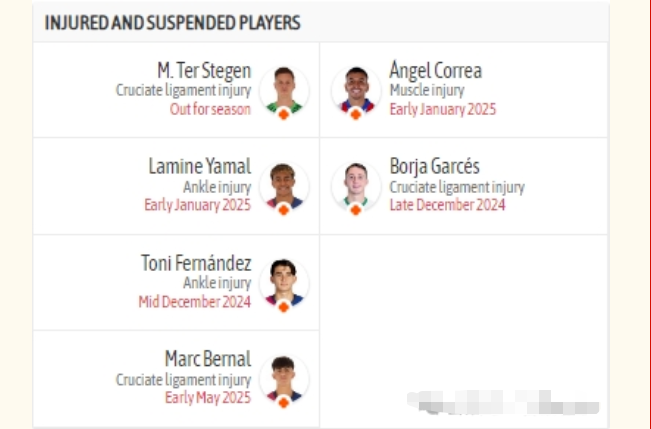View Toni Fernández's player photo

(x=283, y=281)
